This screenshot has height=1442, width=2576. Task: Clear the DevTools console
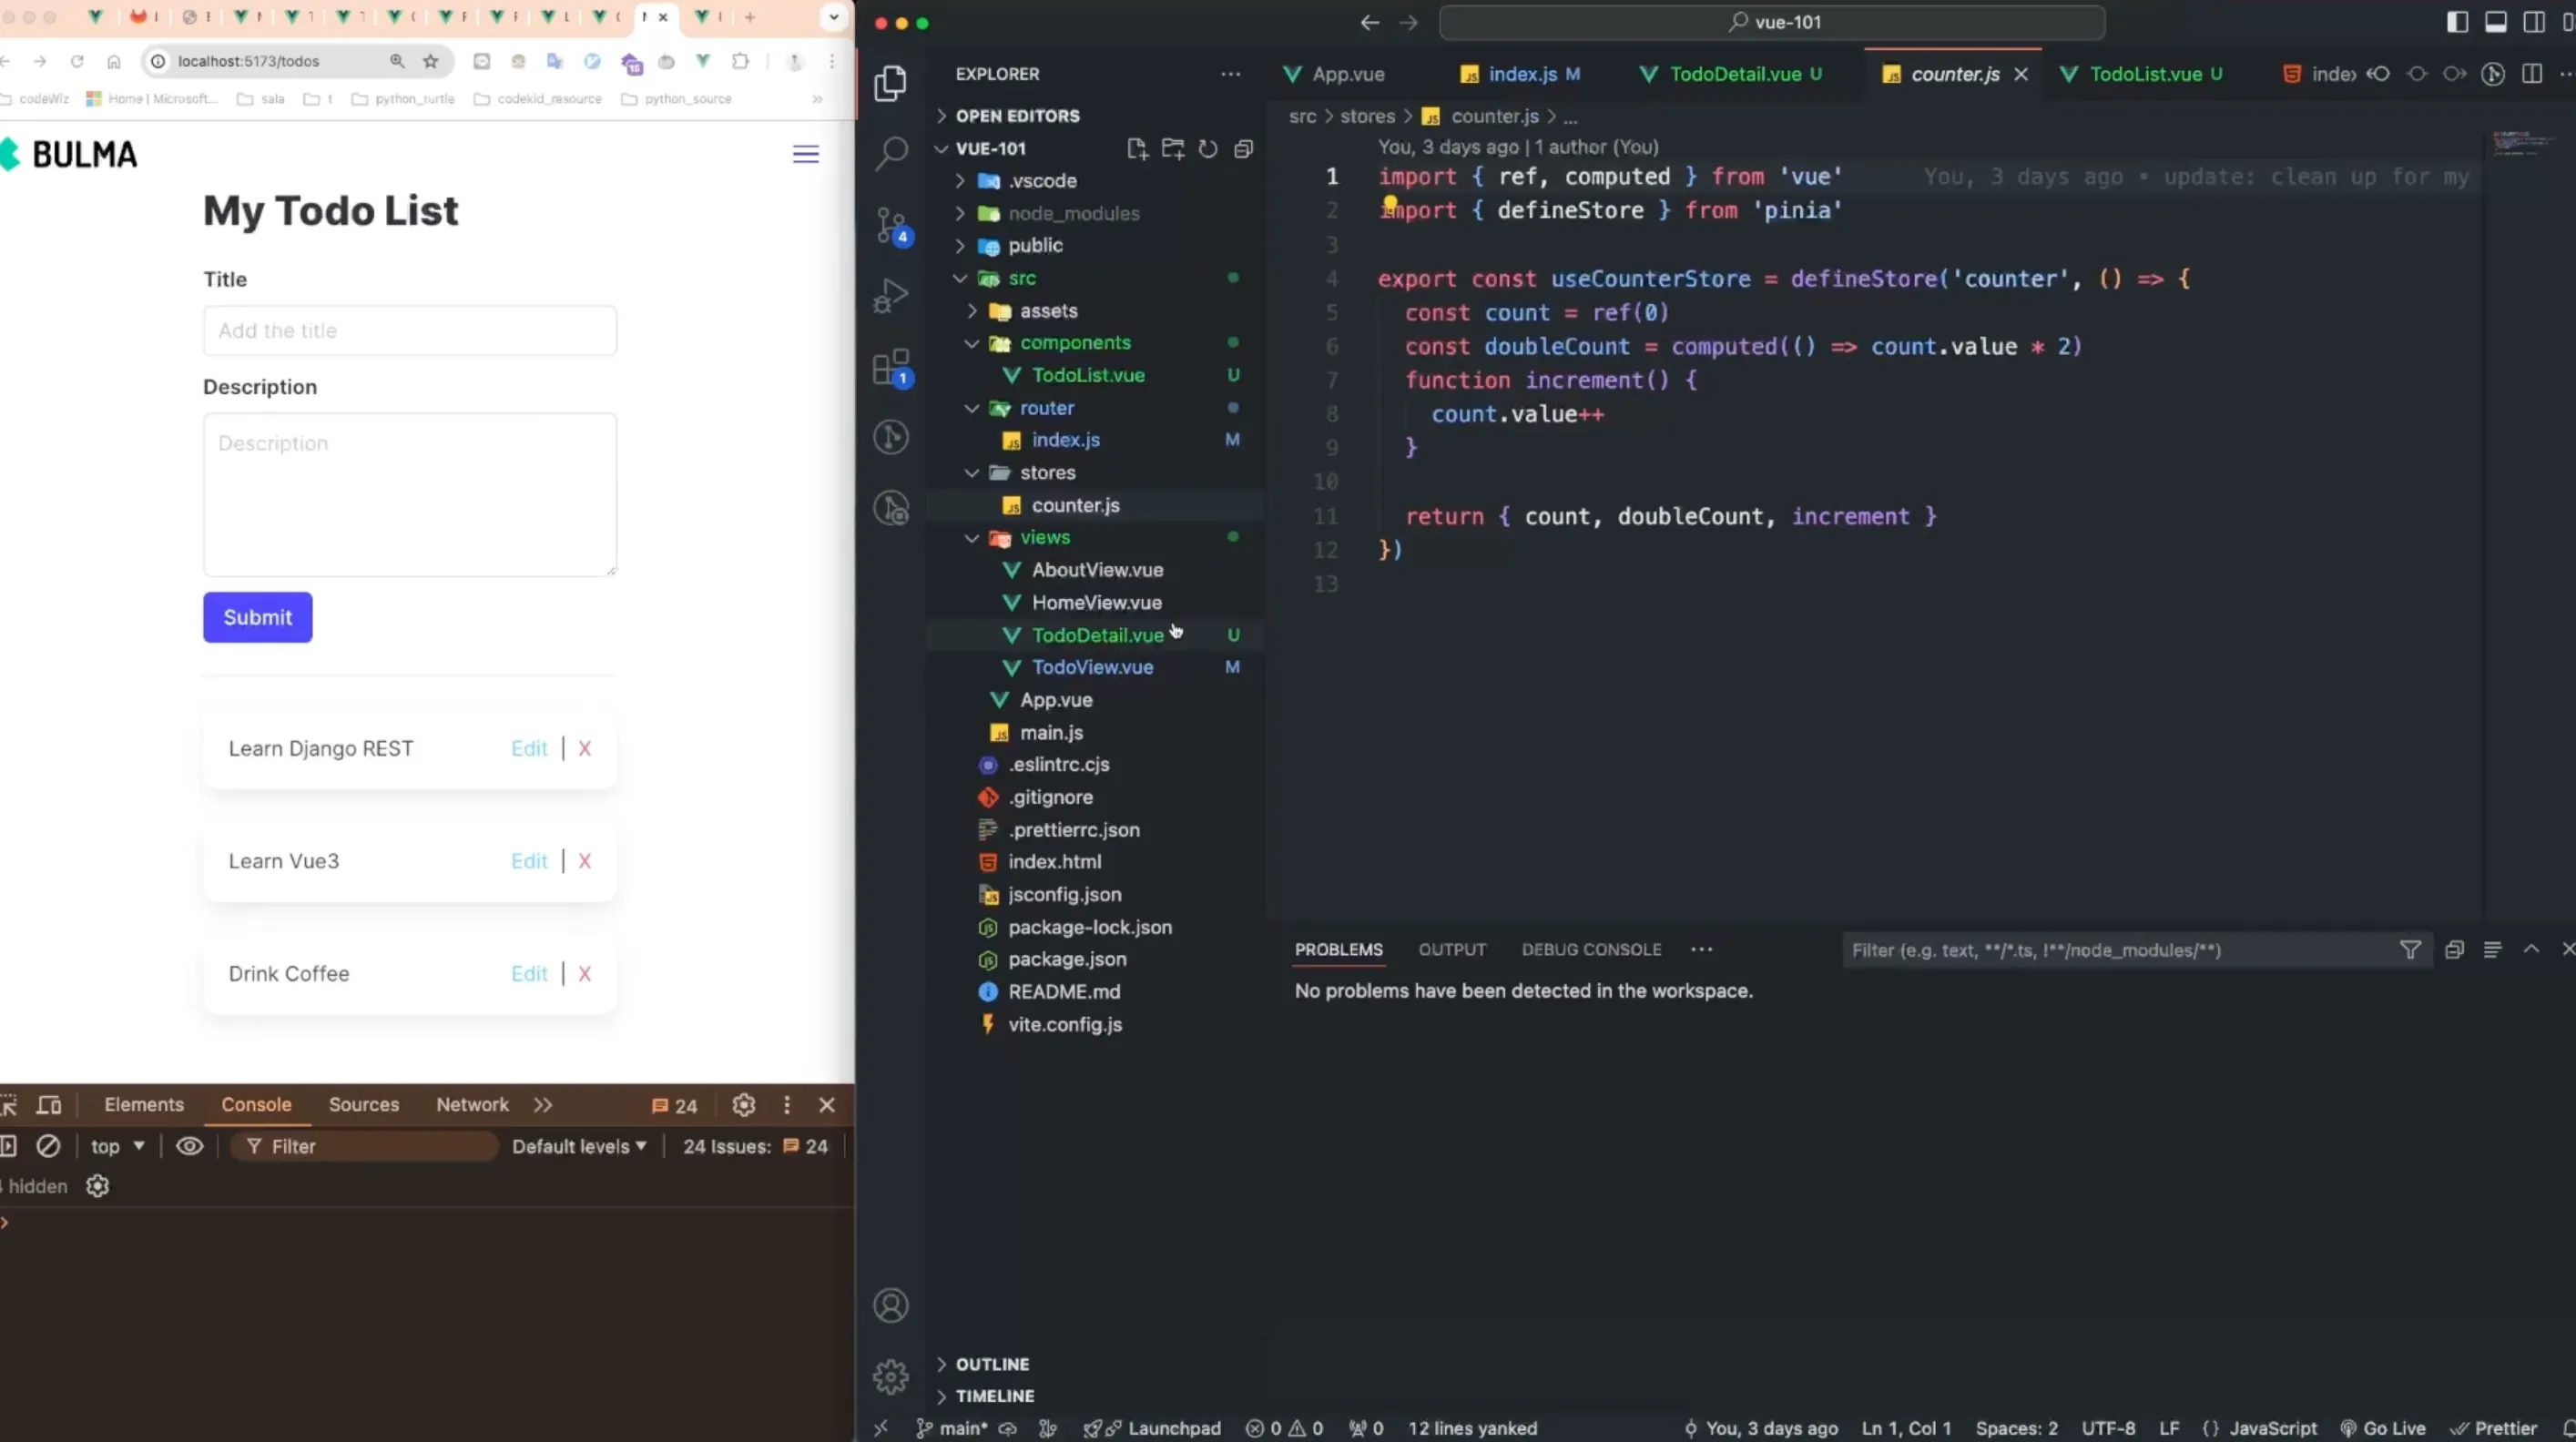(x=48, y=1146)
